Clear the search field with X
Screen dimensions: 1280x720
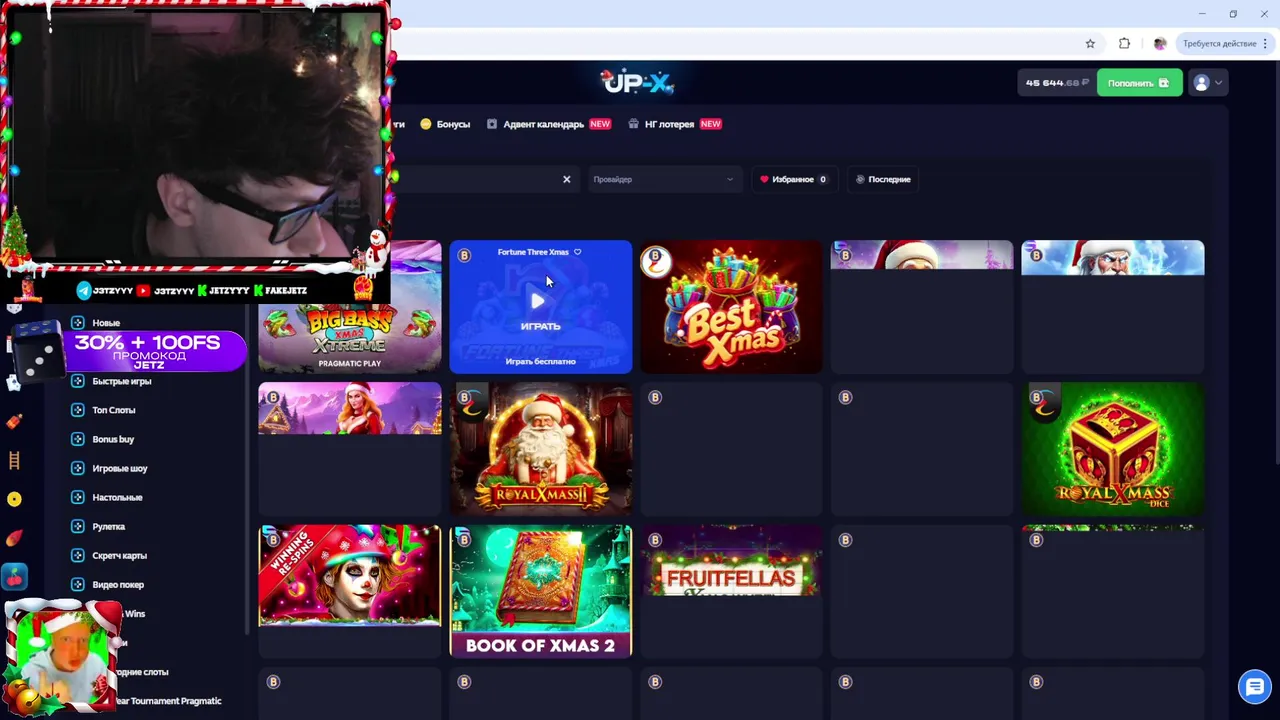point(566,179)
